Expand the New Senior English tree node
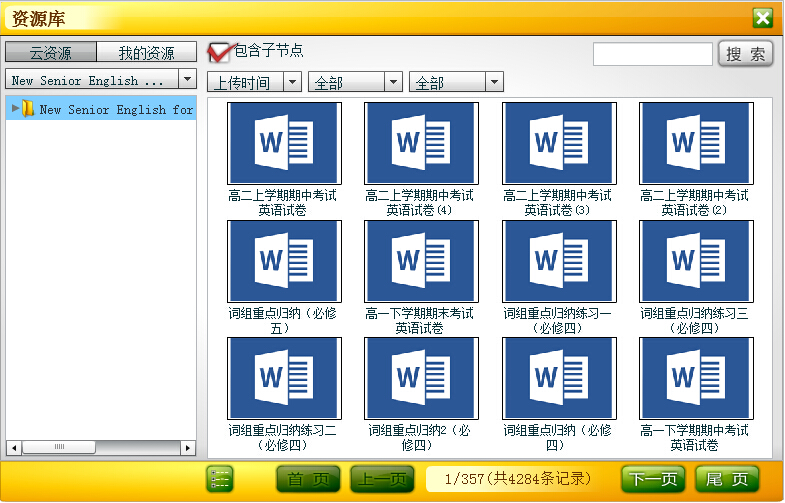Viewport: 785px width, 503px height. 15,108
